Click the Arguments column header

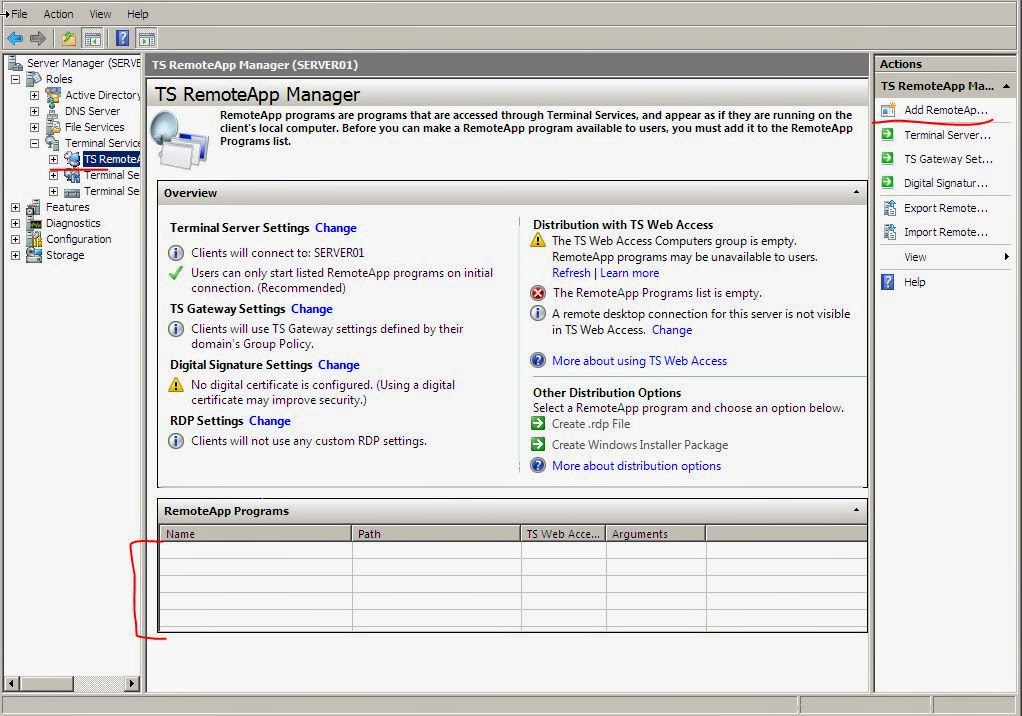click(656, 534)
